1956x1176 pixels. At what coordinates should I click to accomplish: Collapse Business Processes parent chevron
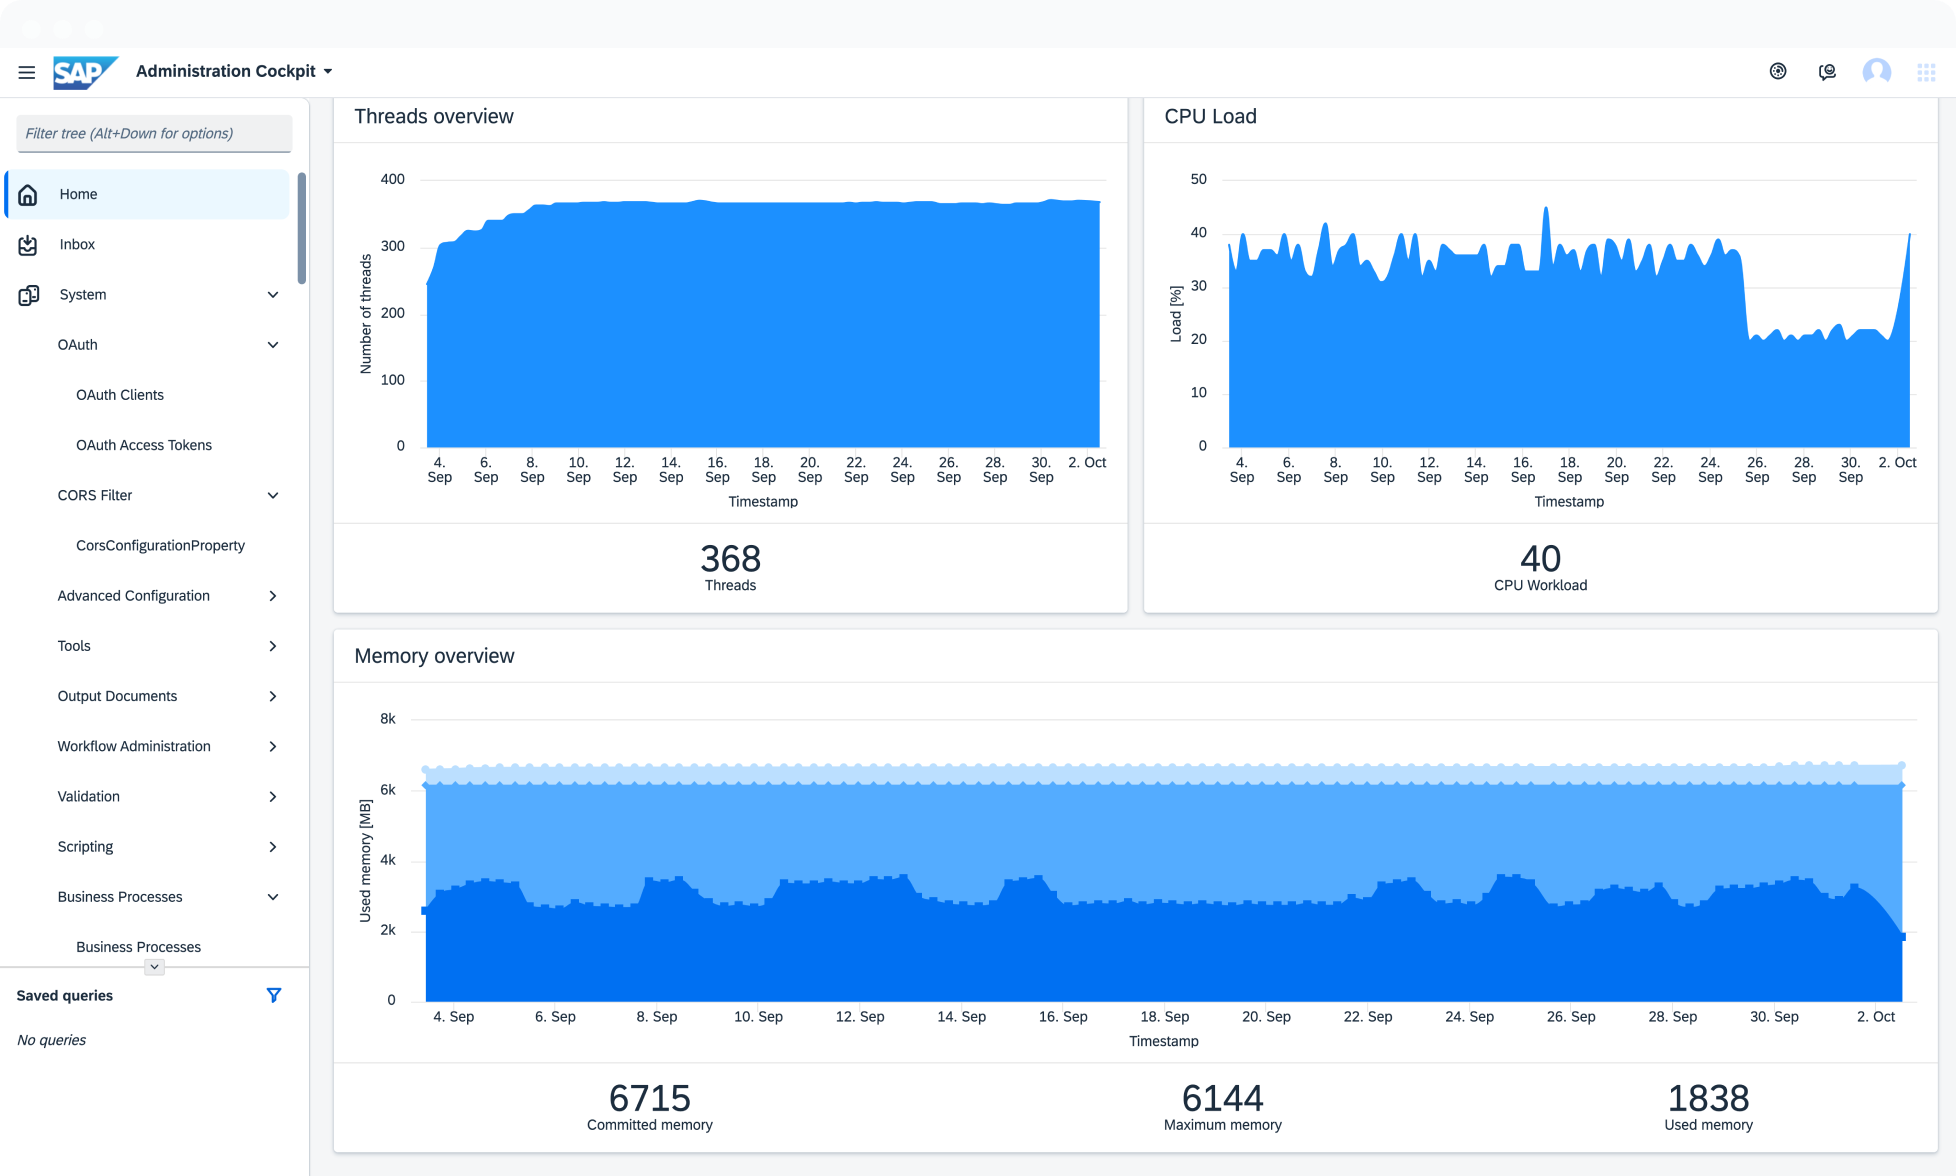tap(273, 897)
